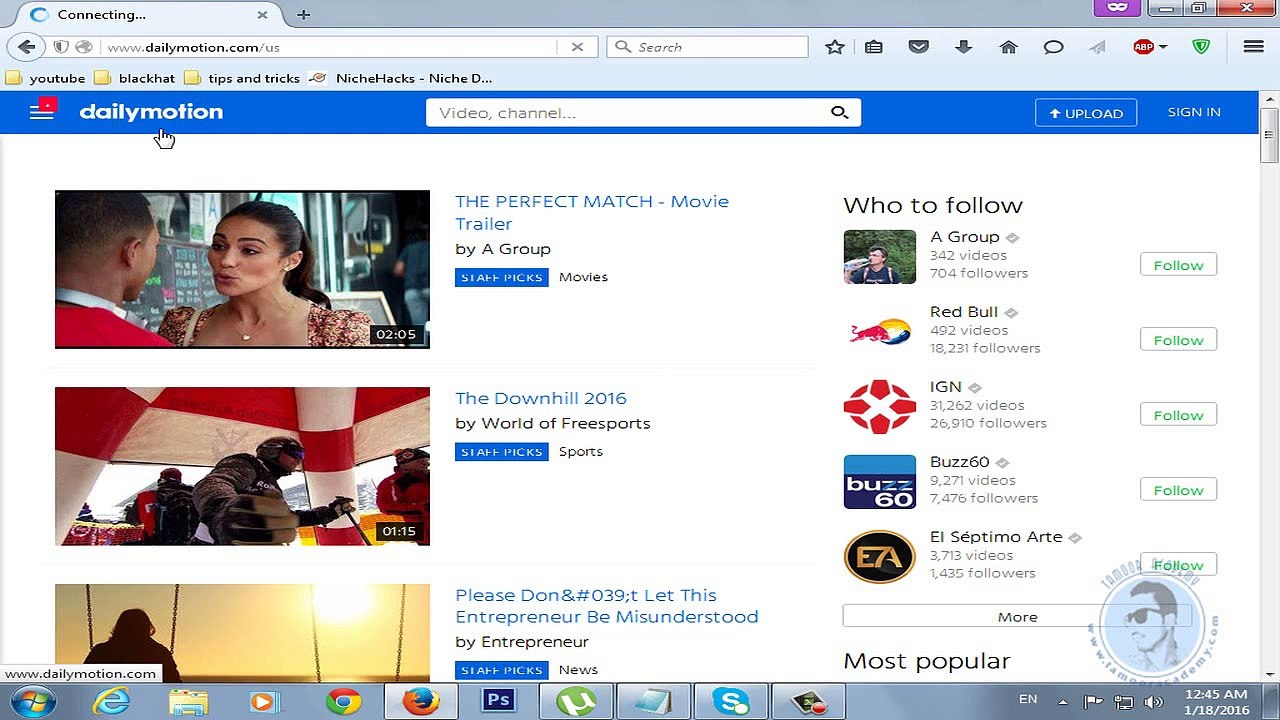The height and width of the screenshot is (720, 1280).
Task: Click the Firefox address bar
Action: point(330,47)
